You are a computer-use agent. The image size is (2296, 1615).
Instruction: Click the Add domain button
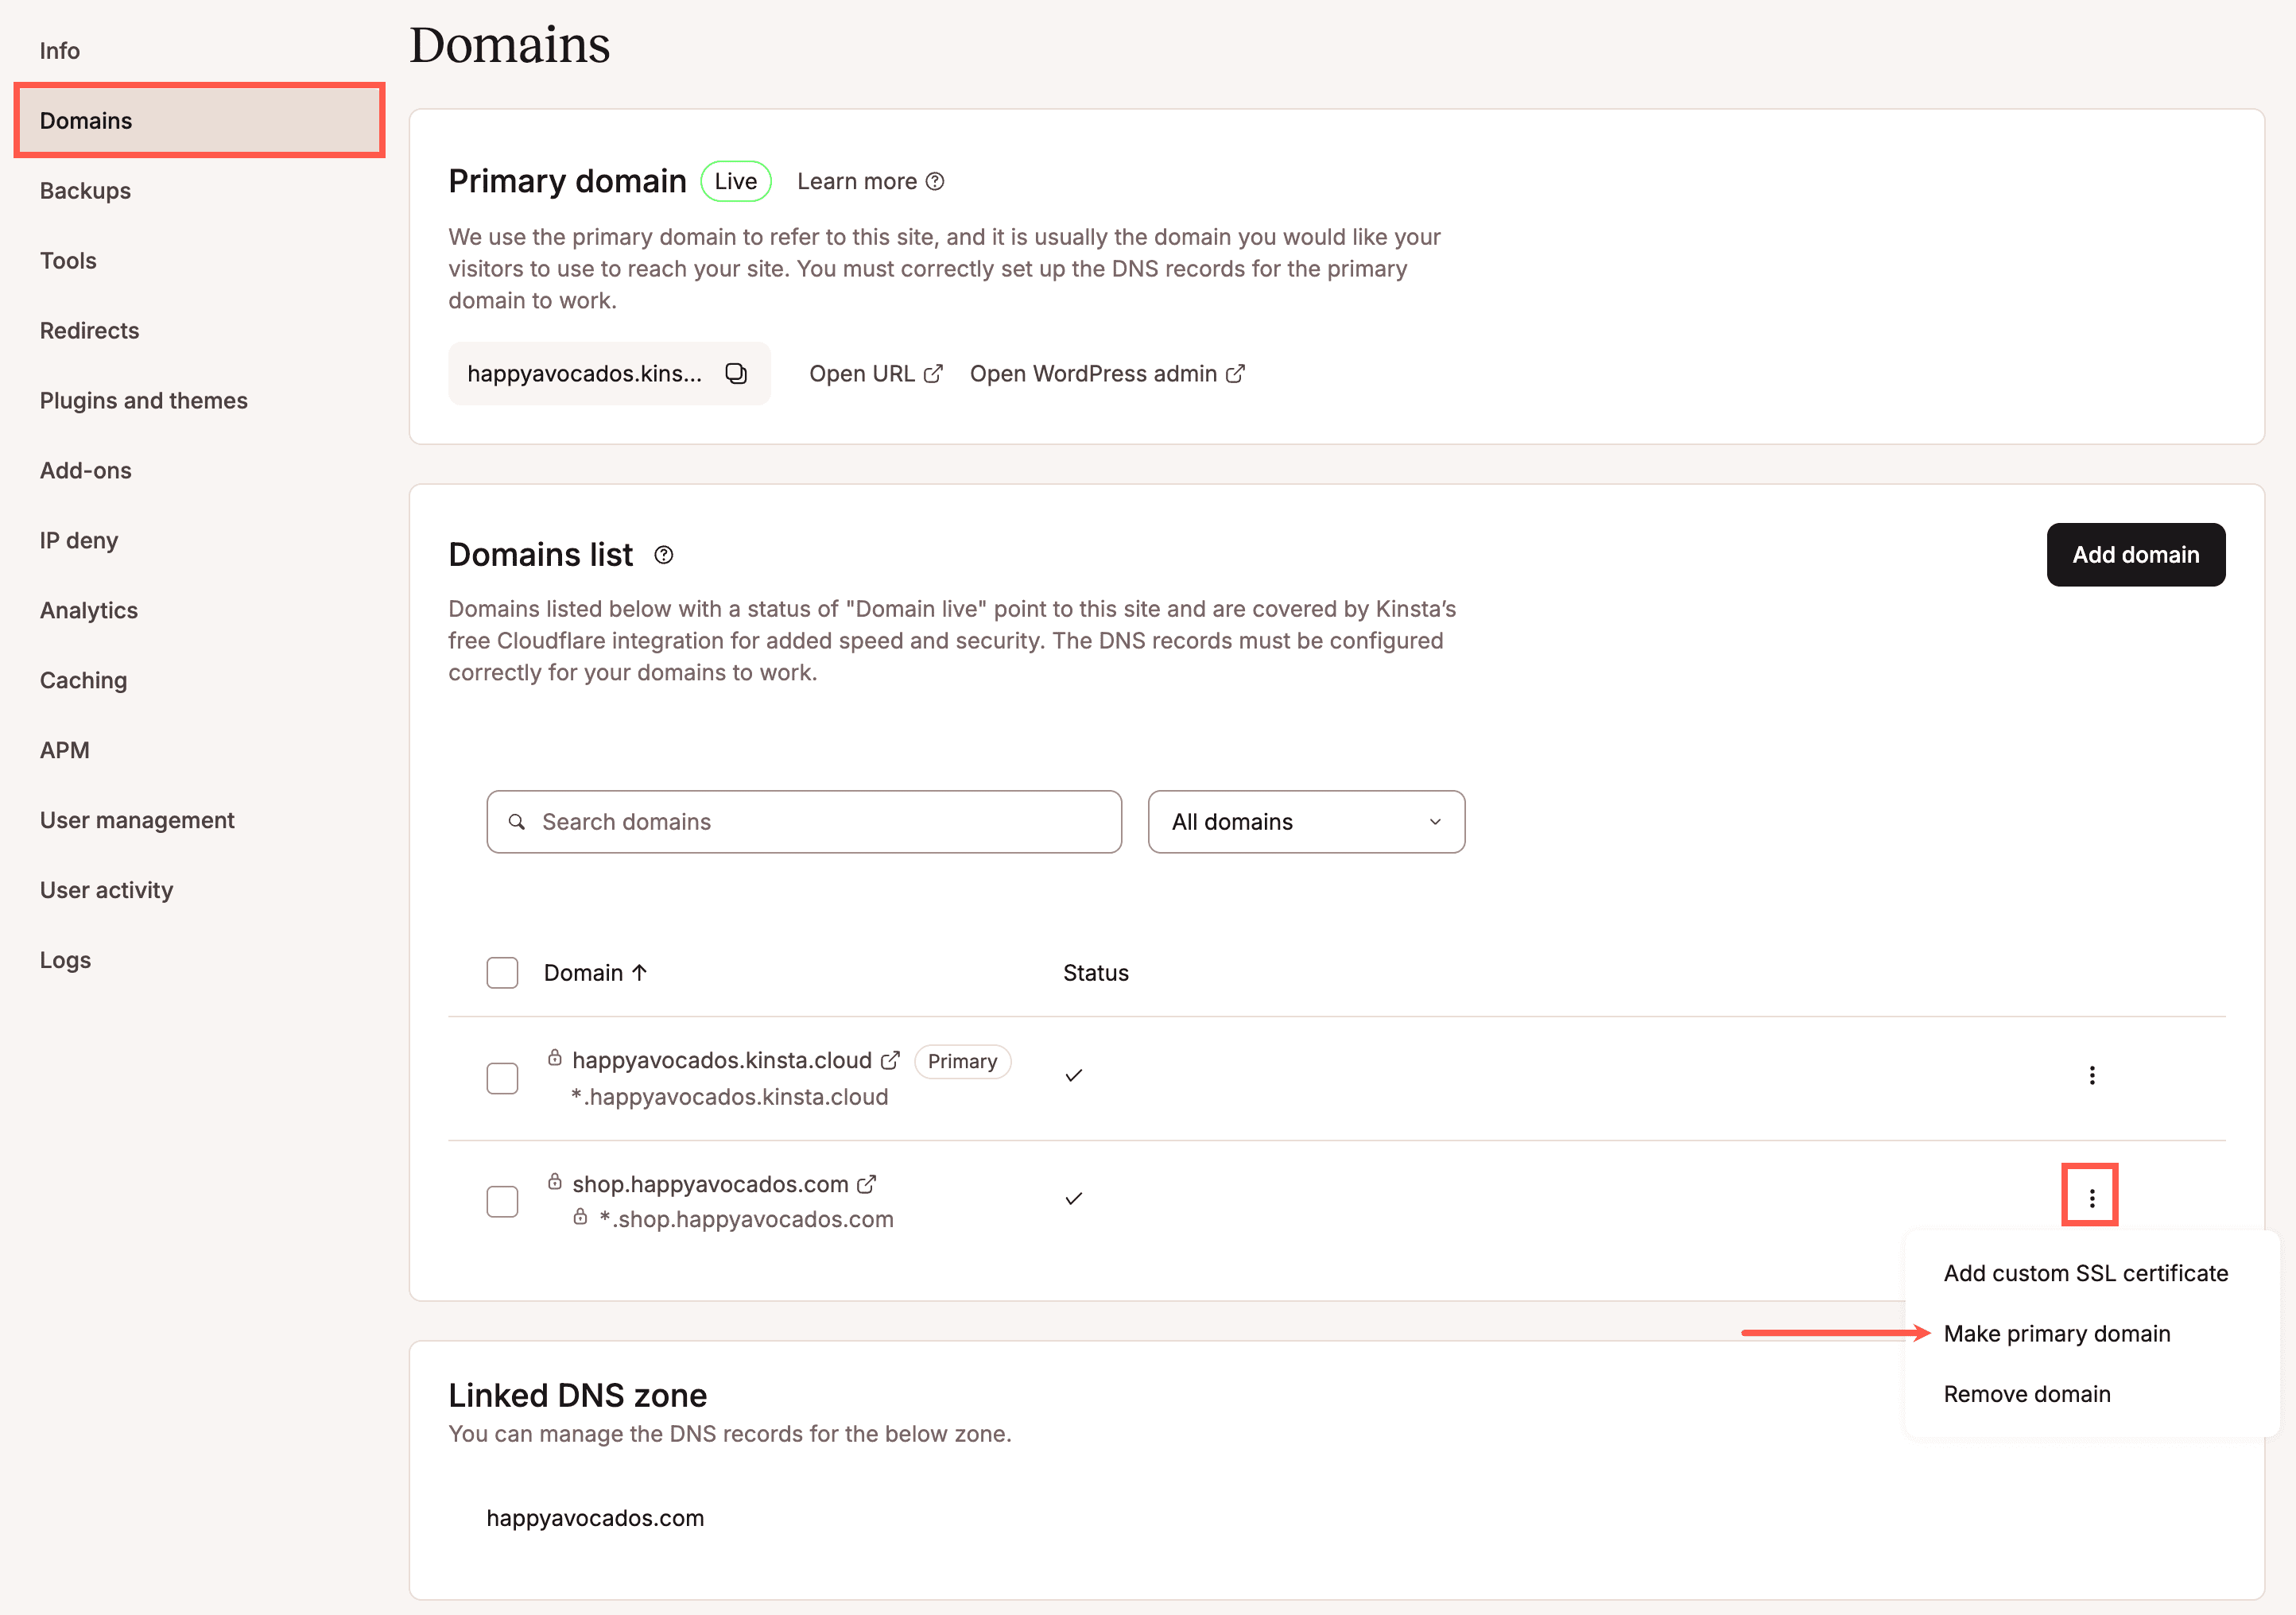pyautogui.click(x=2135, y=555)
